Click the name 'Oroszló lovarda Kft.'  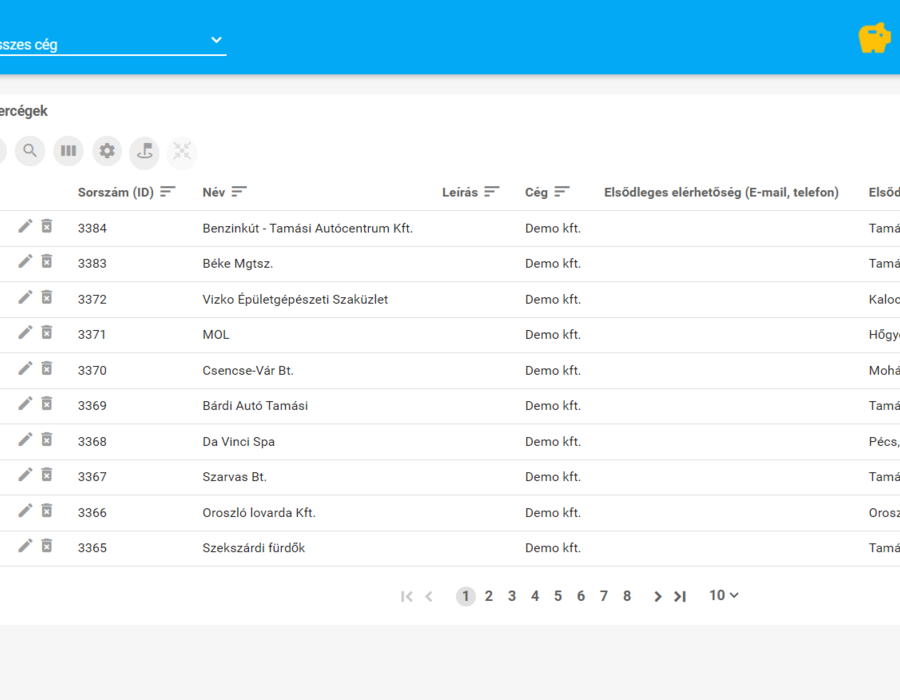(259, 513)
